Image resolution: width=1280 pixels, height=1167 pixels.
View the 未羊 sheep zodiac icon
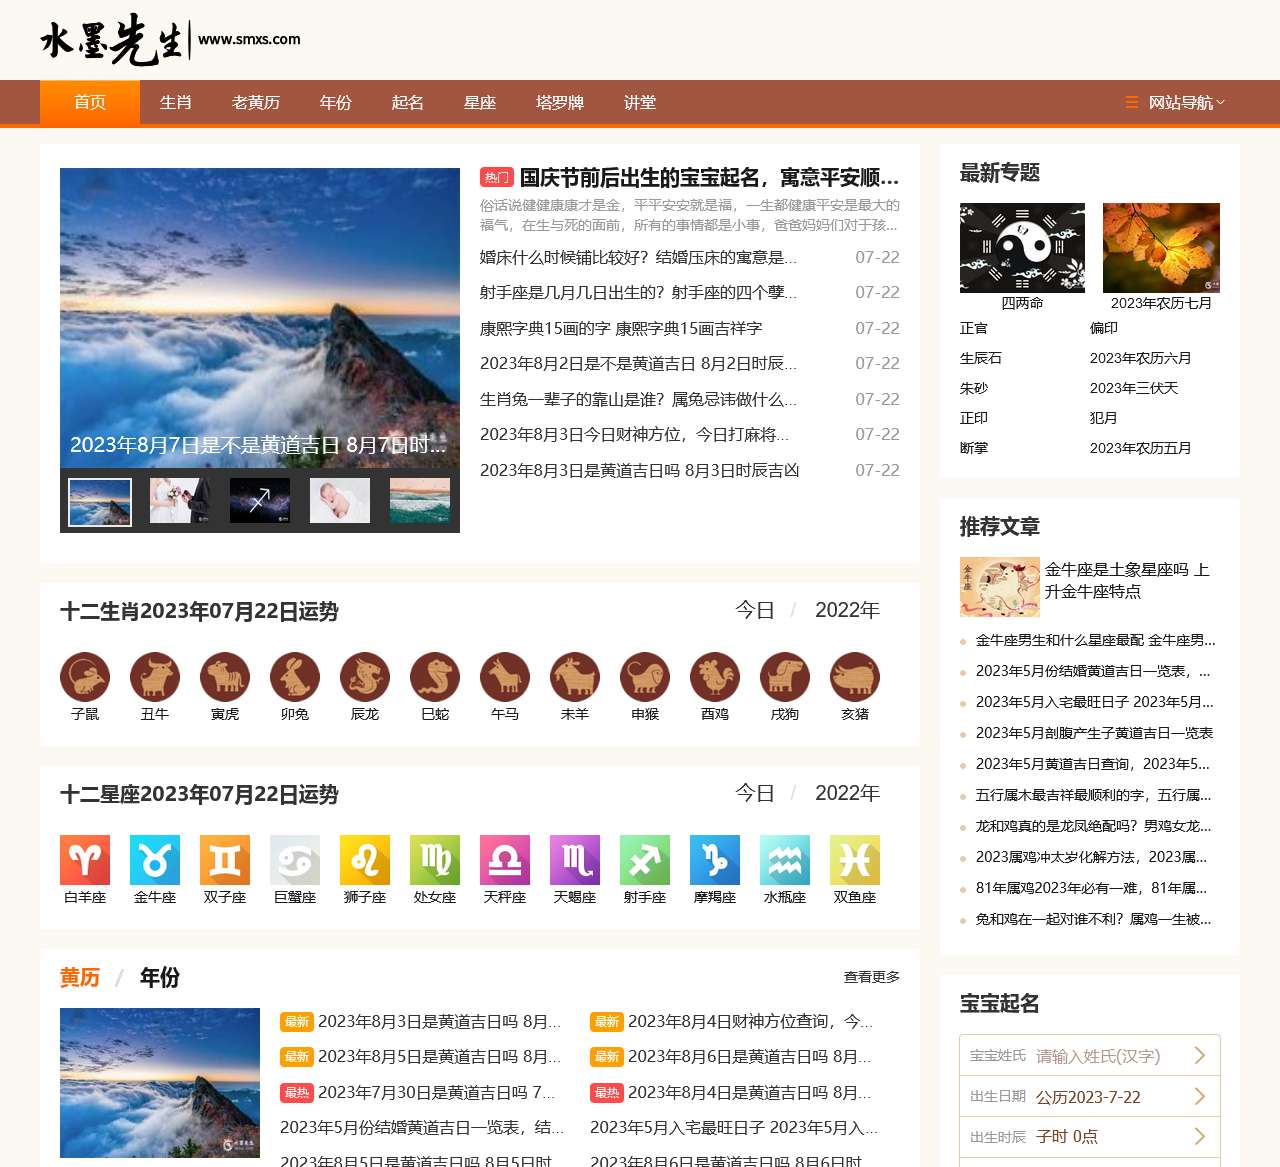(575, 677)
